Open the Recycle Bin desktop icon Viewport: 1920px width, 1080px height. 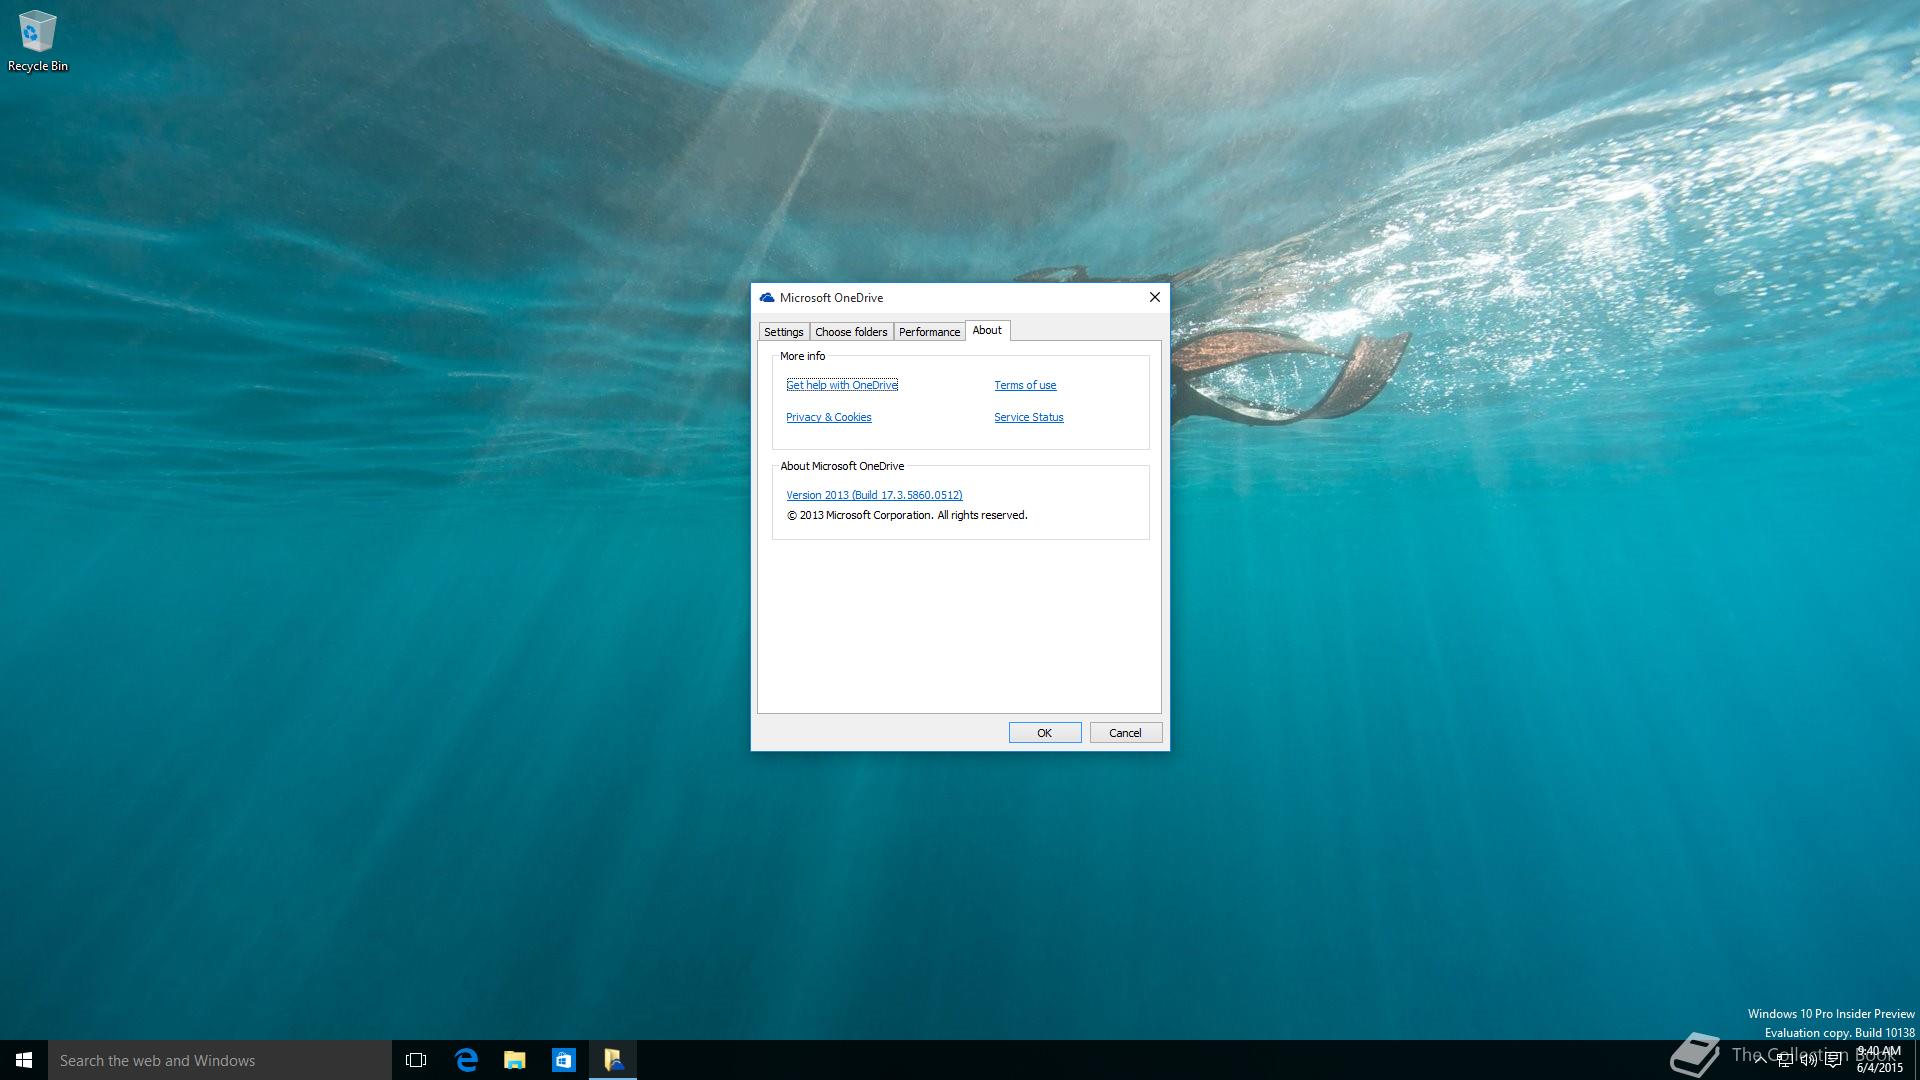point(37,41)
